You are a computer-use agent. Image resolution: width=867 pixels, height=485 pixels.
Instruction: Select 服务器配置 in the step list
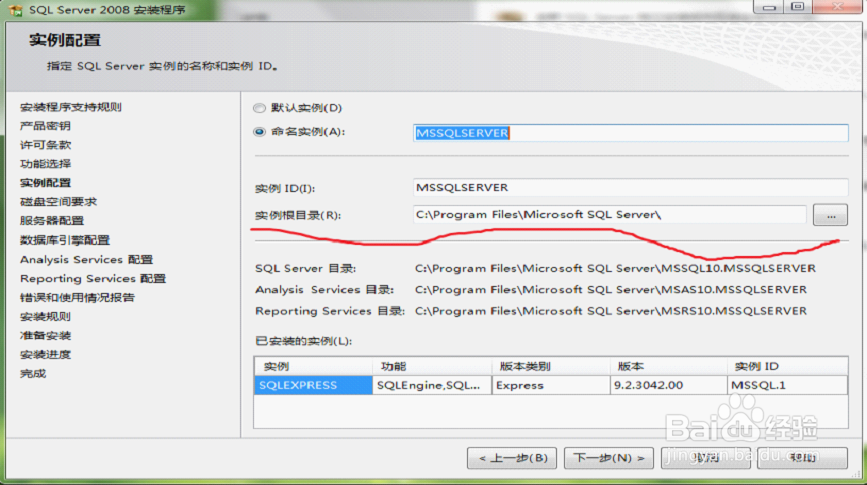pyautogui.click(x=52, y=221)
